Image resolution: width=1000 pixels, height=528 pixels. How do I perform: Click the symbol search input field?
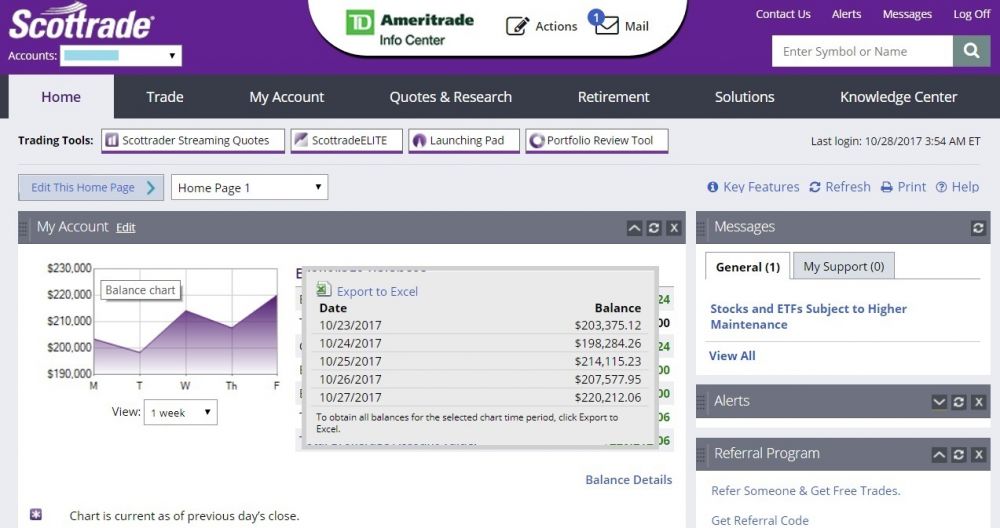click(861, 51)
